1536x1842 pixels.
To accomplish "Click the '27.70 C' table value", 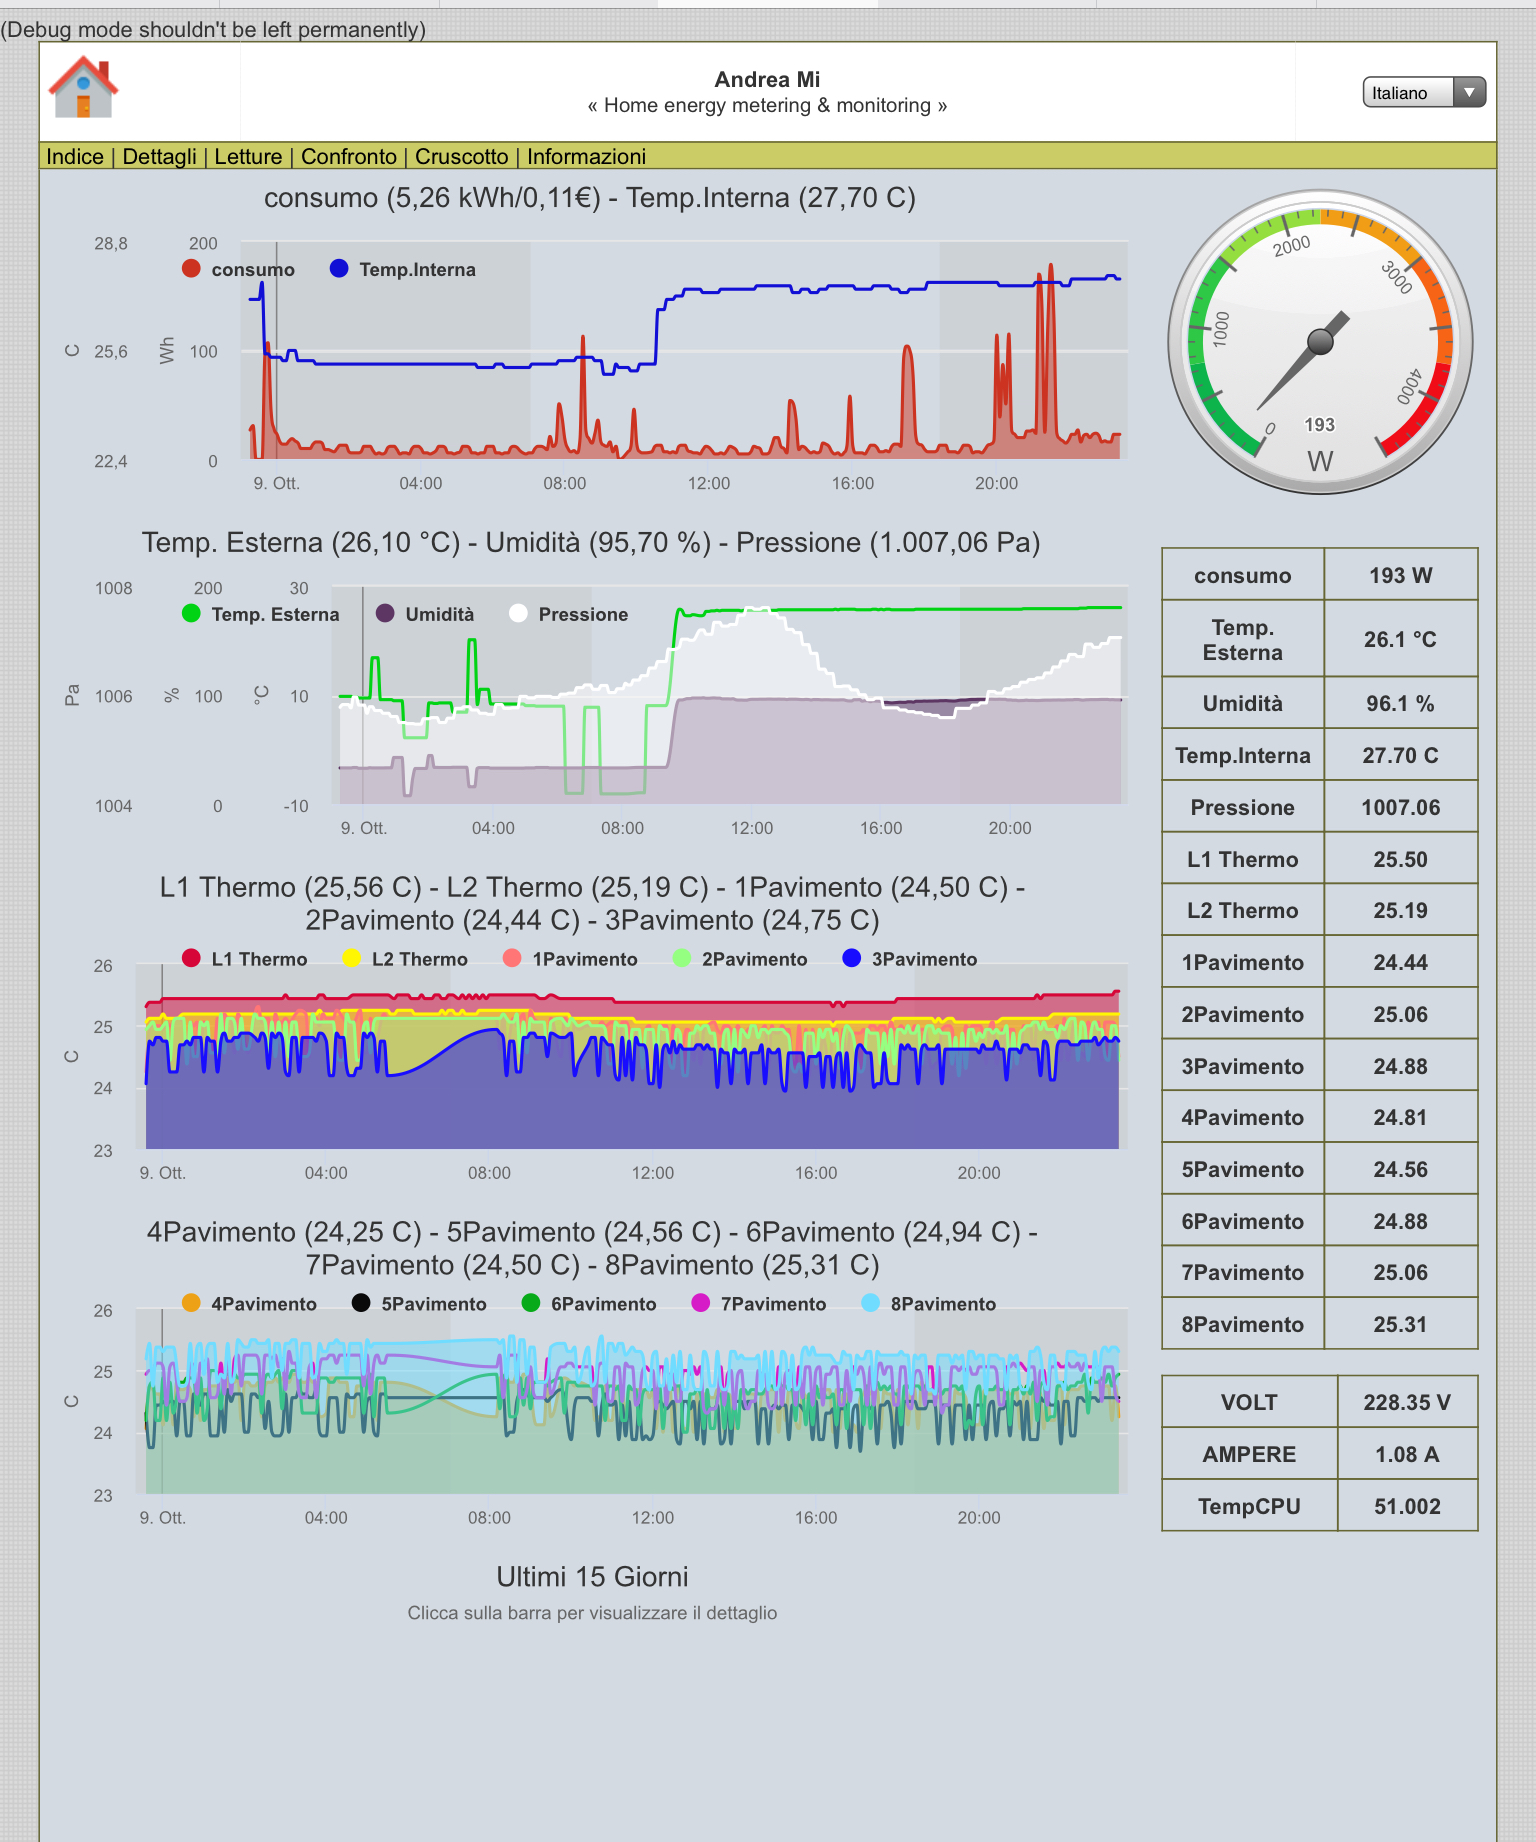I will coord(1401,756).
